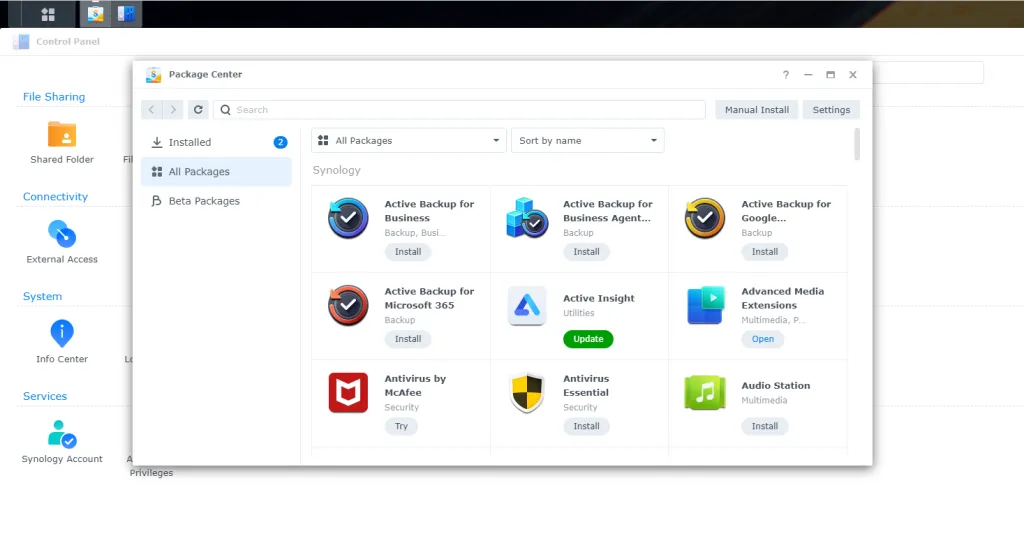Open the All Packages category dropdown
1024x557 pixels.
(409, 140)
